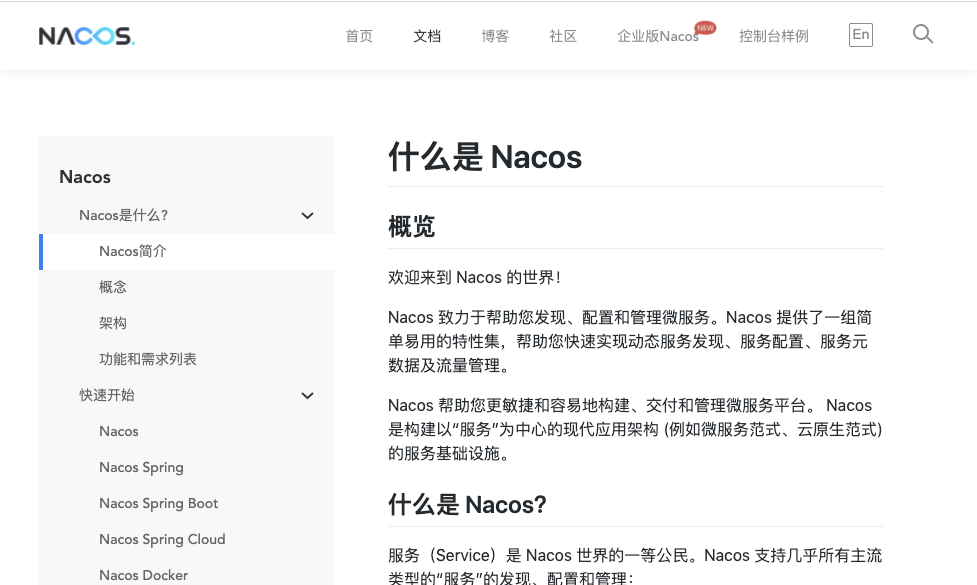
Task: Collapse the 快速开始 section chevron
Action: pyautogui.click(x=307, y=396)
